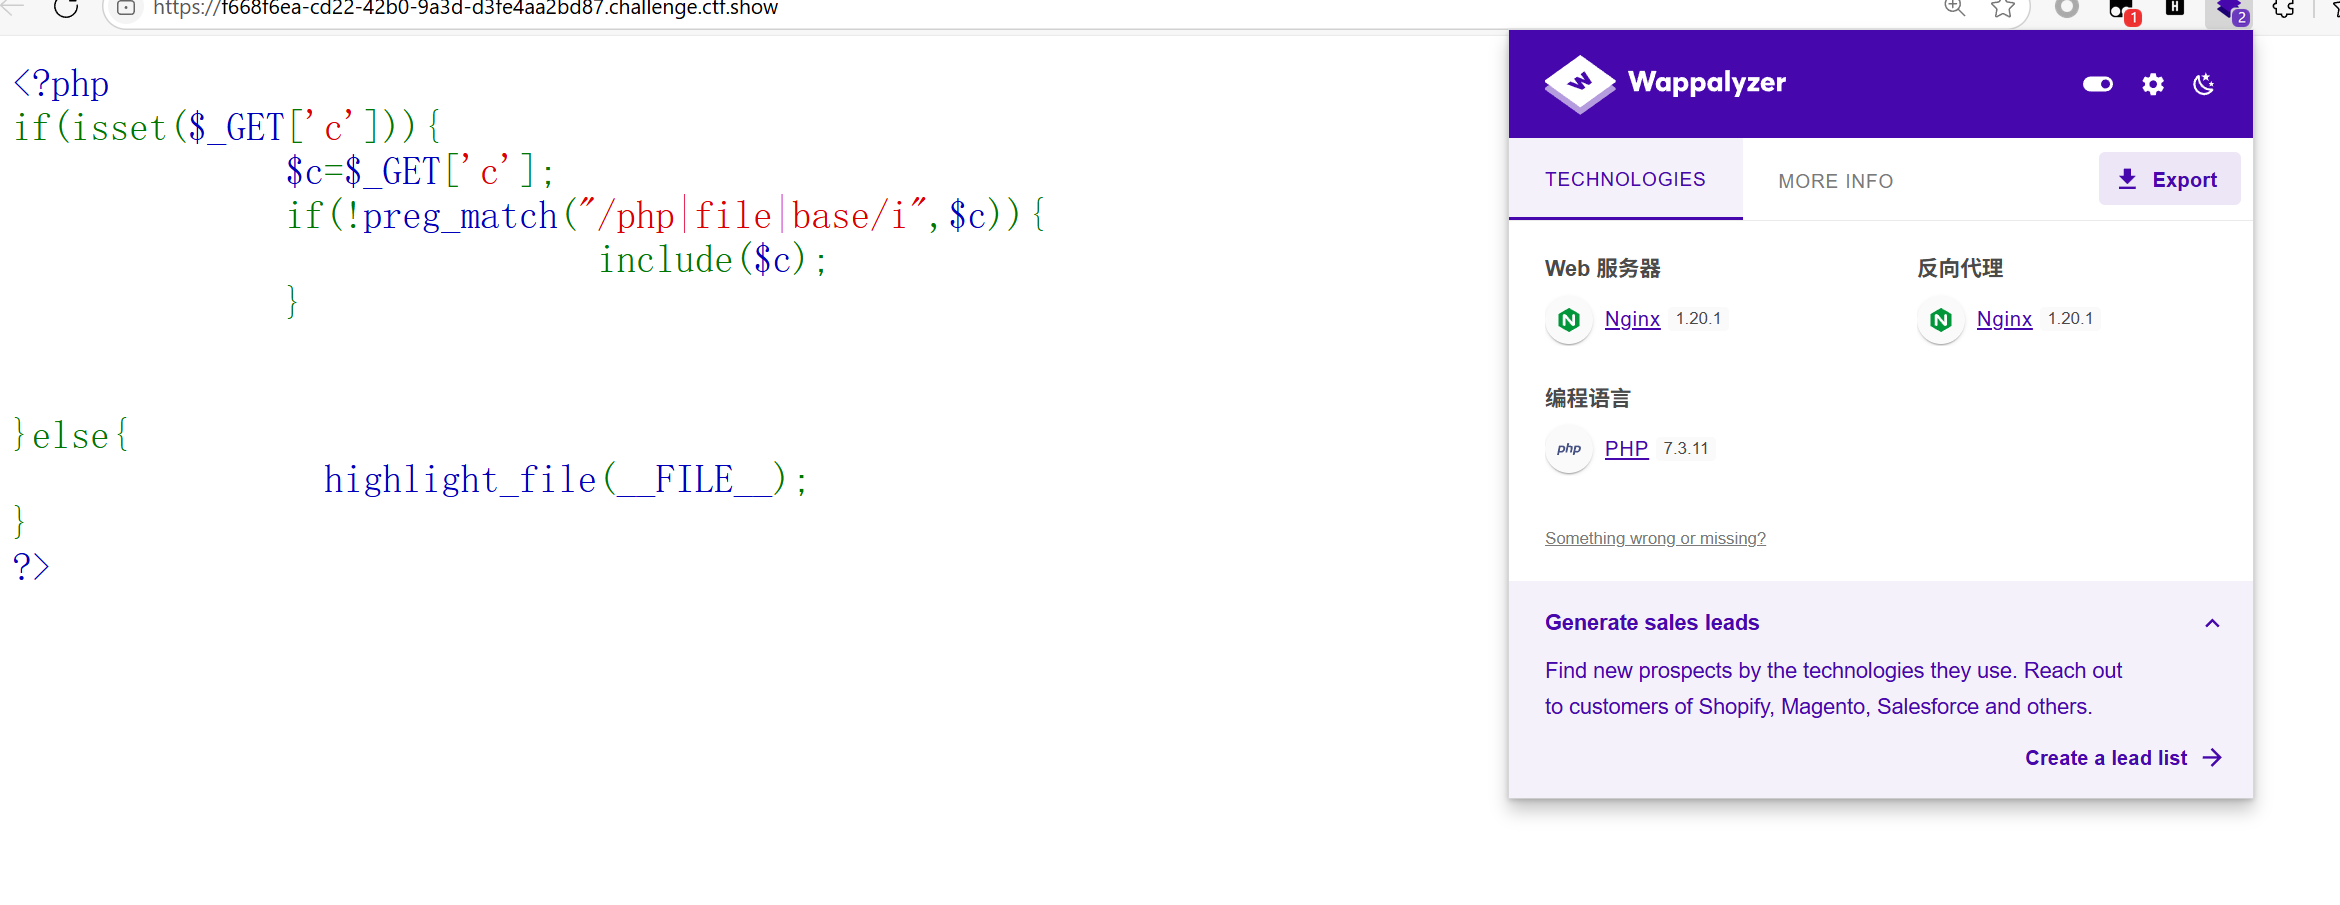Open the Nginx link under 反向代理
2340x905 pixels.
click(2004, 319)
